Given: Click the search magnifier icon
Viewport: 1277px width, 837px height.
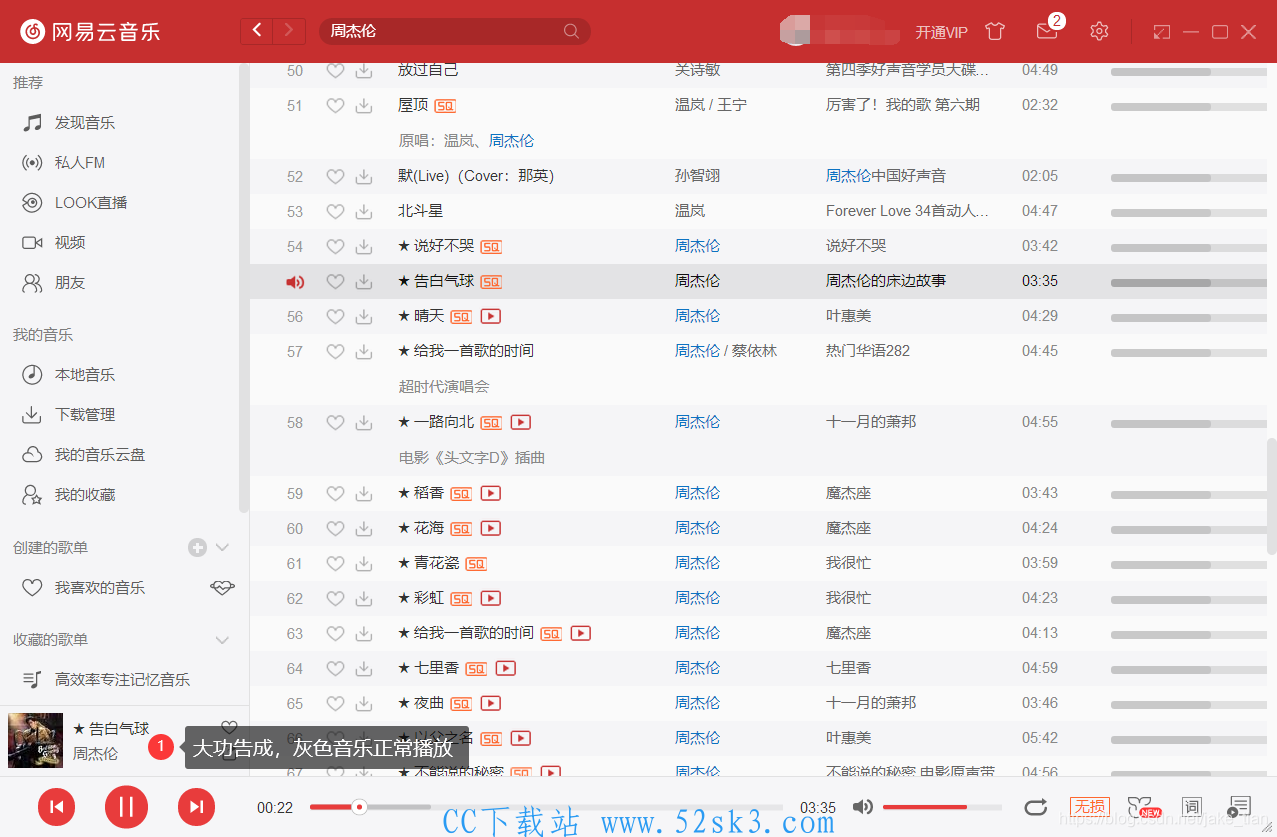Looking at the screenshot, I should (571, 31).
